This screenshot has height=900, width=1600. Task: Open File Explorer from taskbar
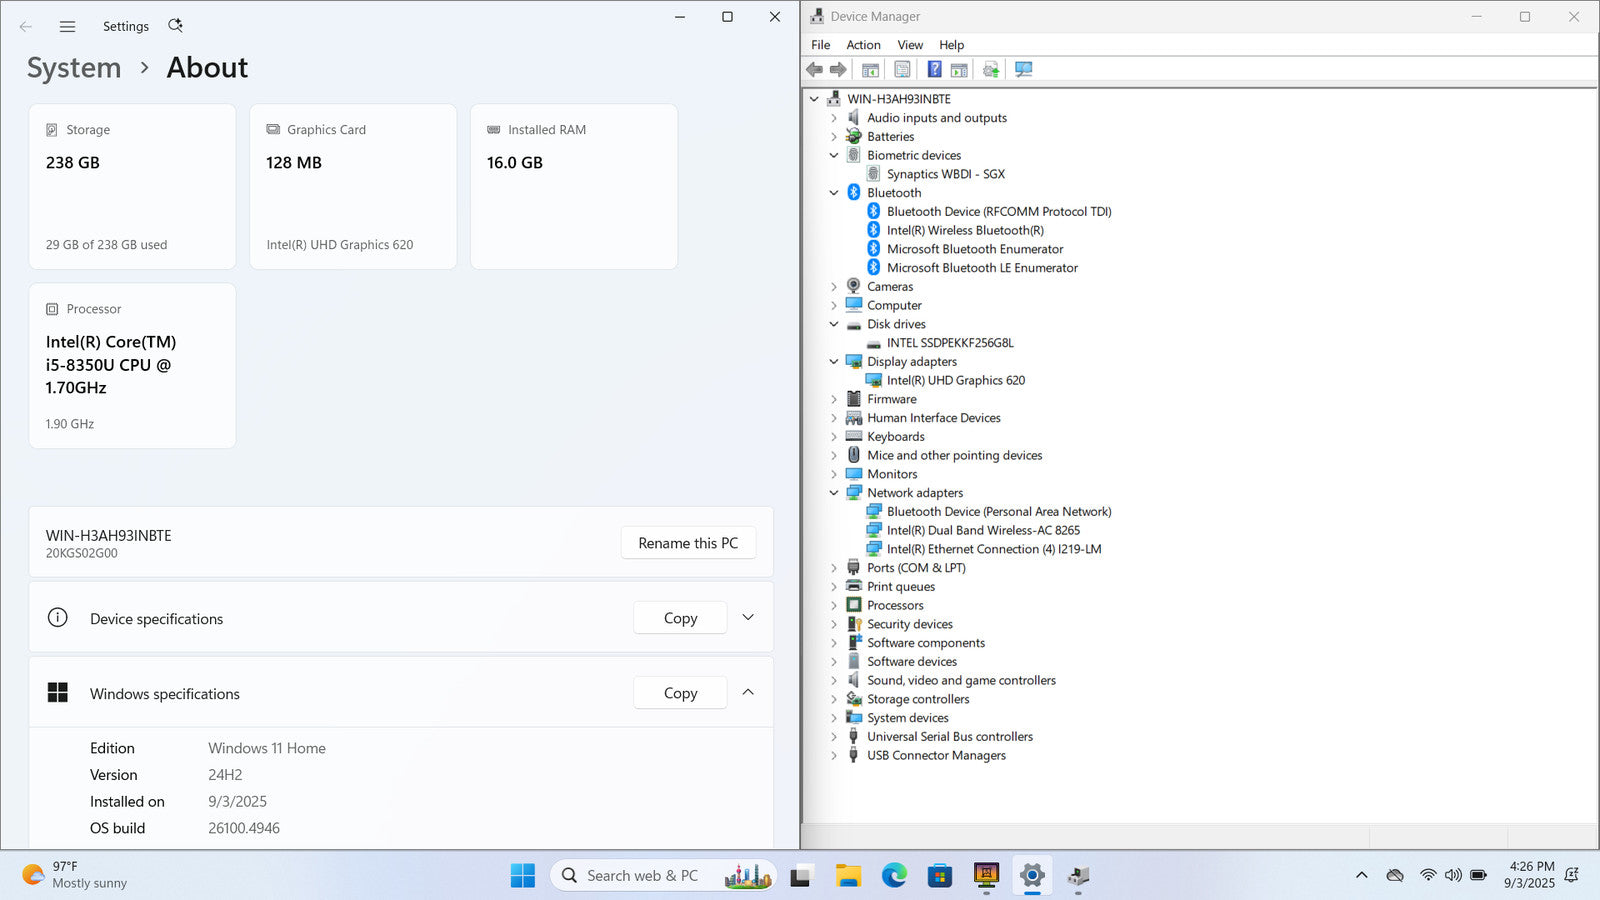pos(848,876)
